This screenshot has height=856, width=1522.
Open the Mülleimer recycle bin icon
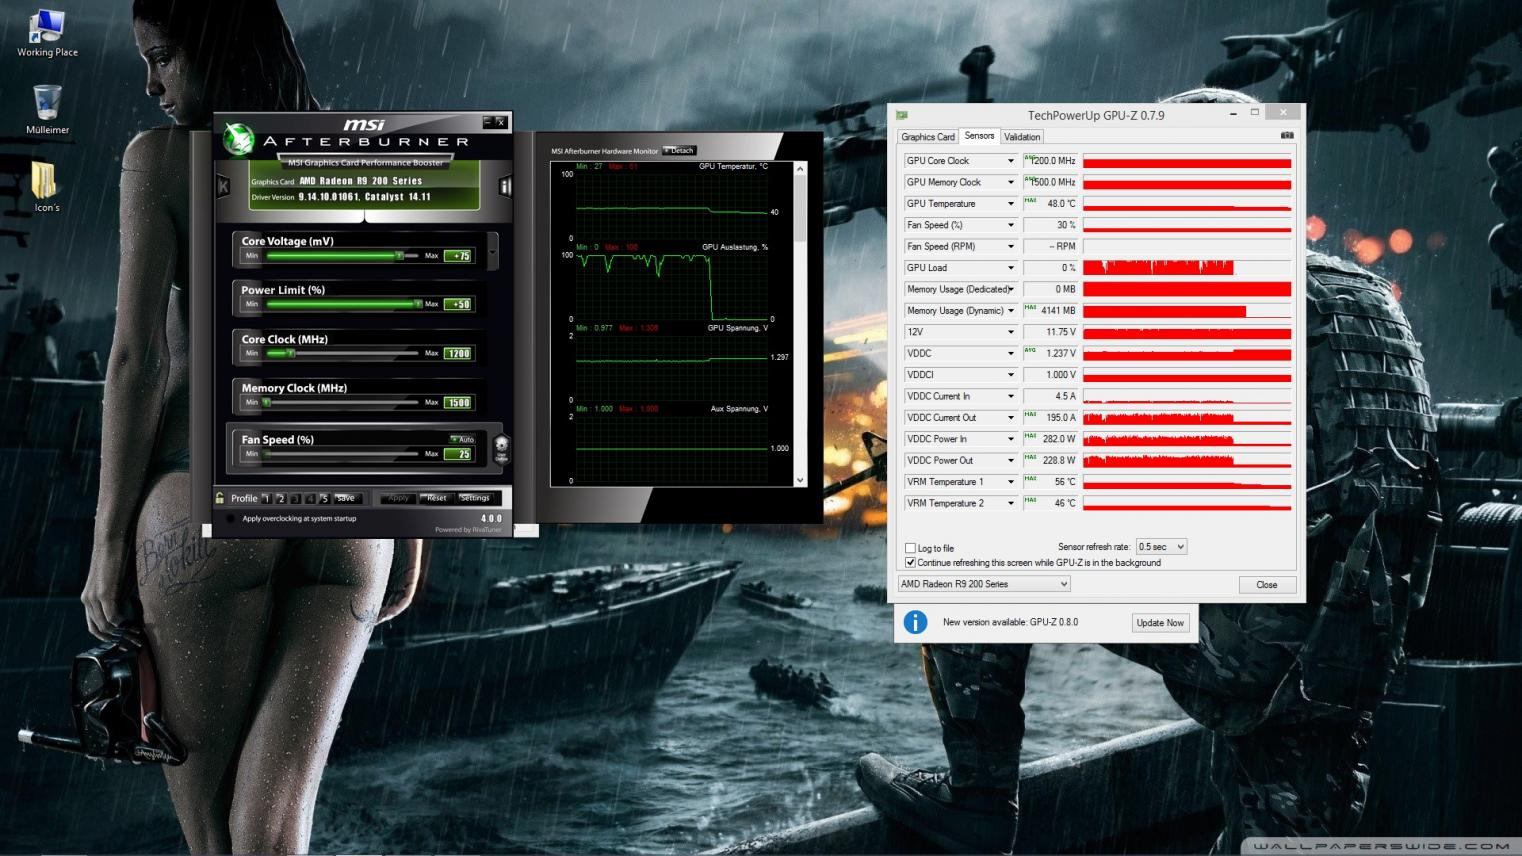[x=47, y=110]
